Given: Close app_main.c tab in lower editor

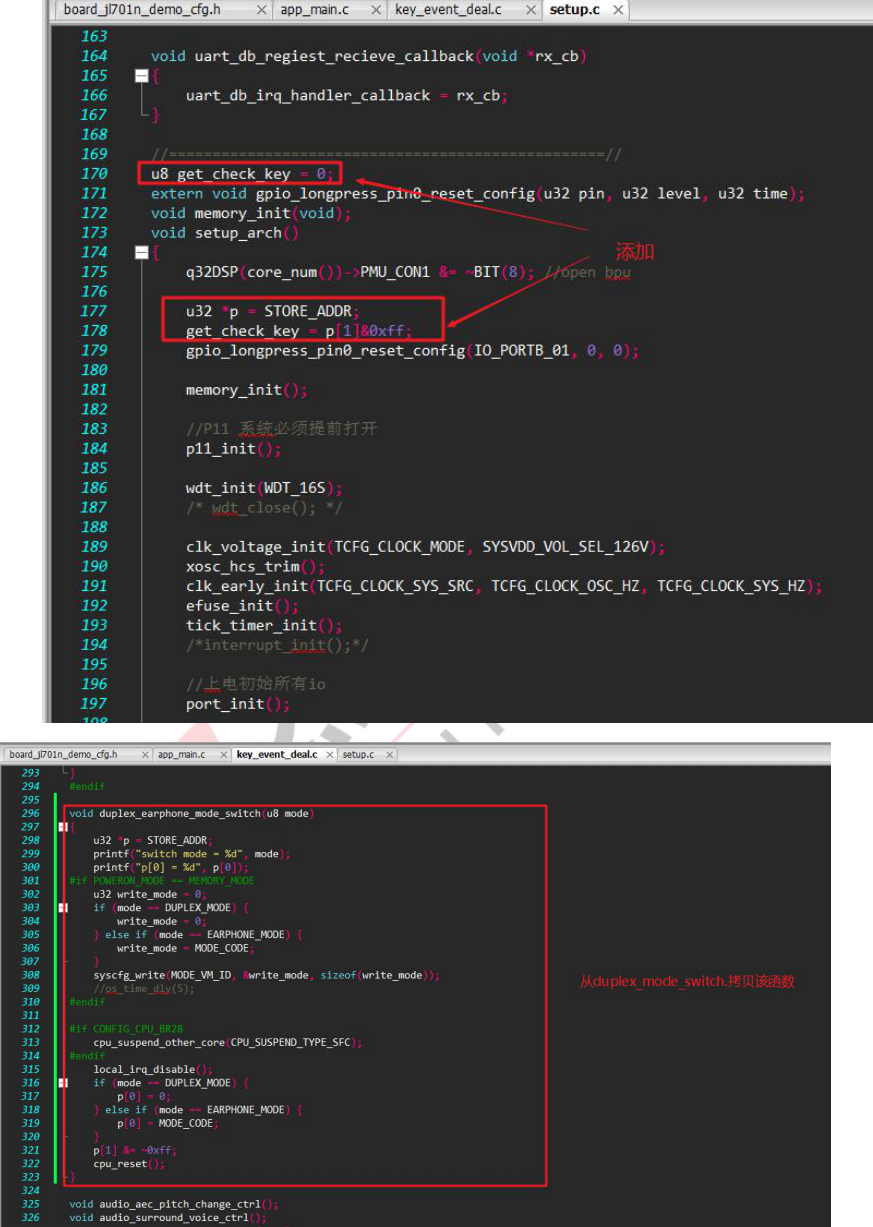Looking at the screenshot, I should pyautogui.click(x=225, y=755).
